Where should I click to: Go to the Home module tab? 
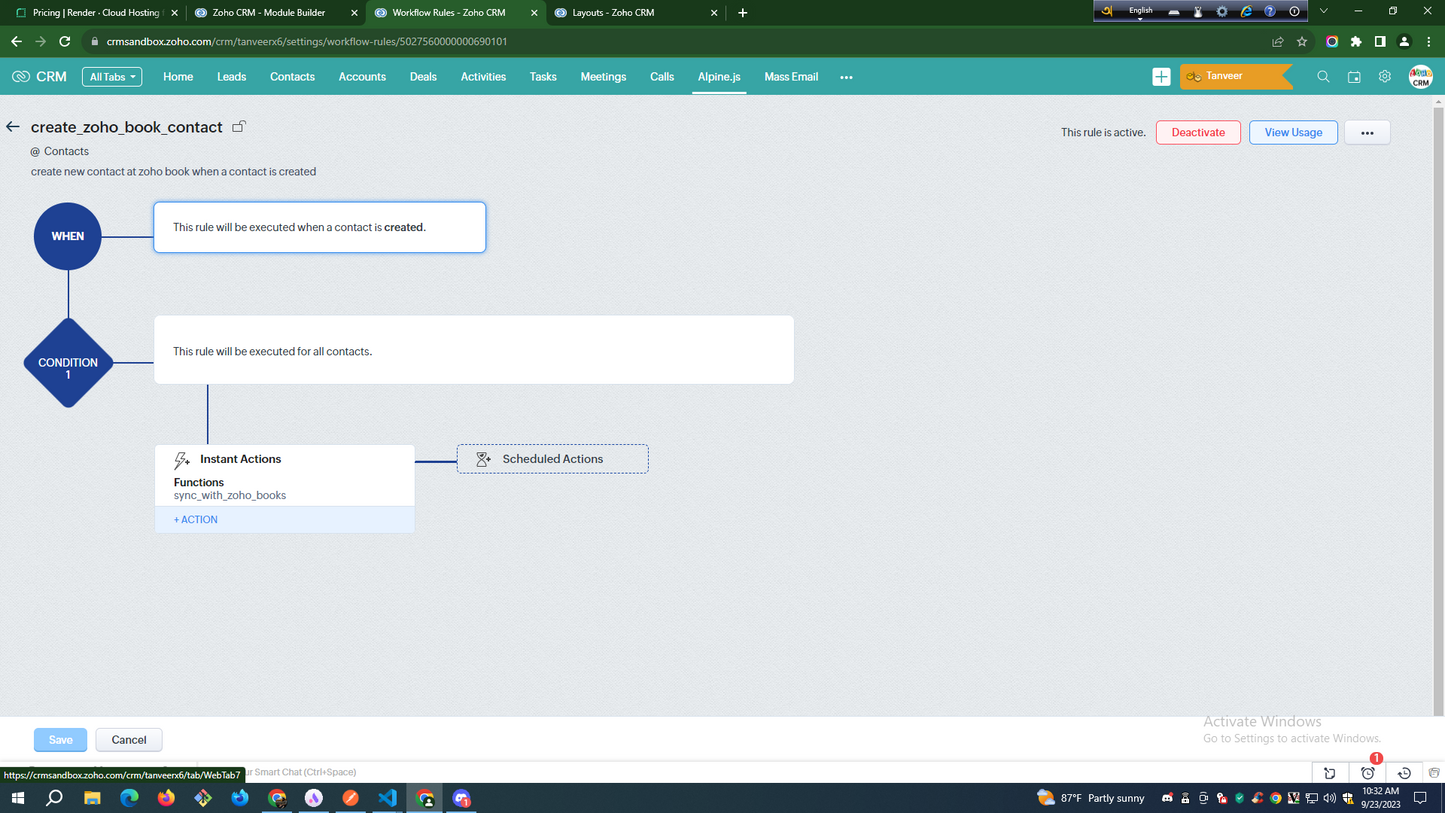[x=178, y=77]
